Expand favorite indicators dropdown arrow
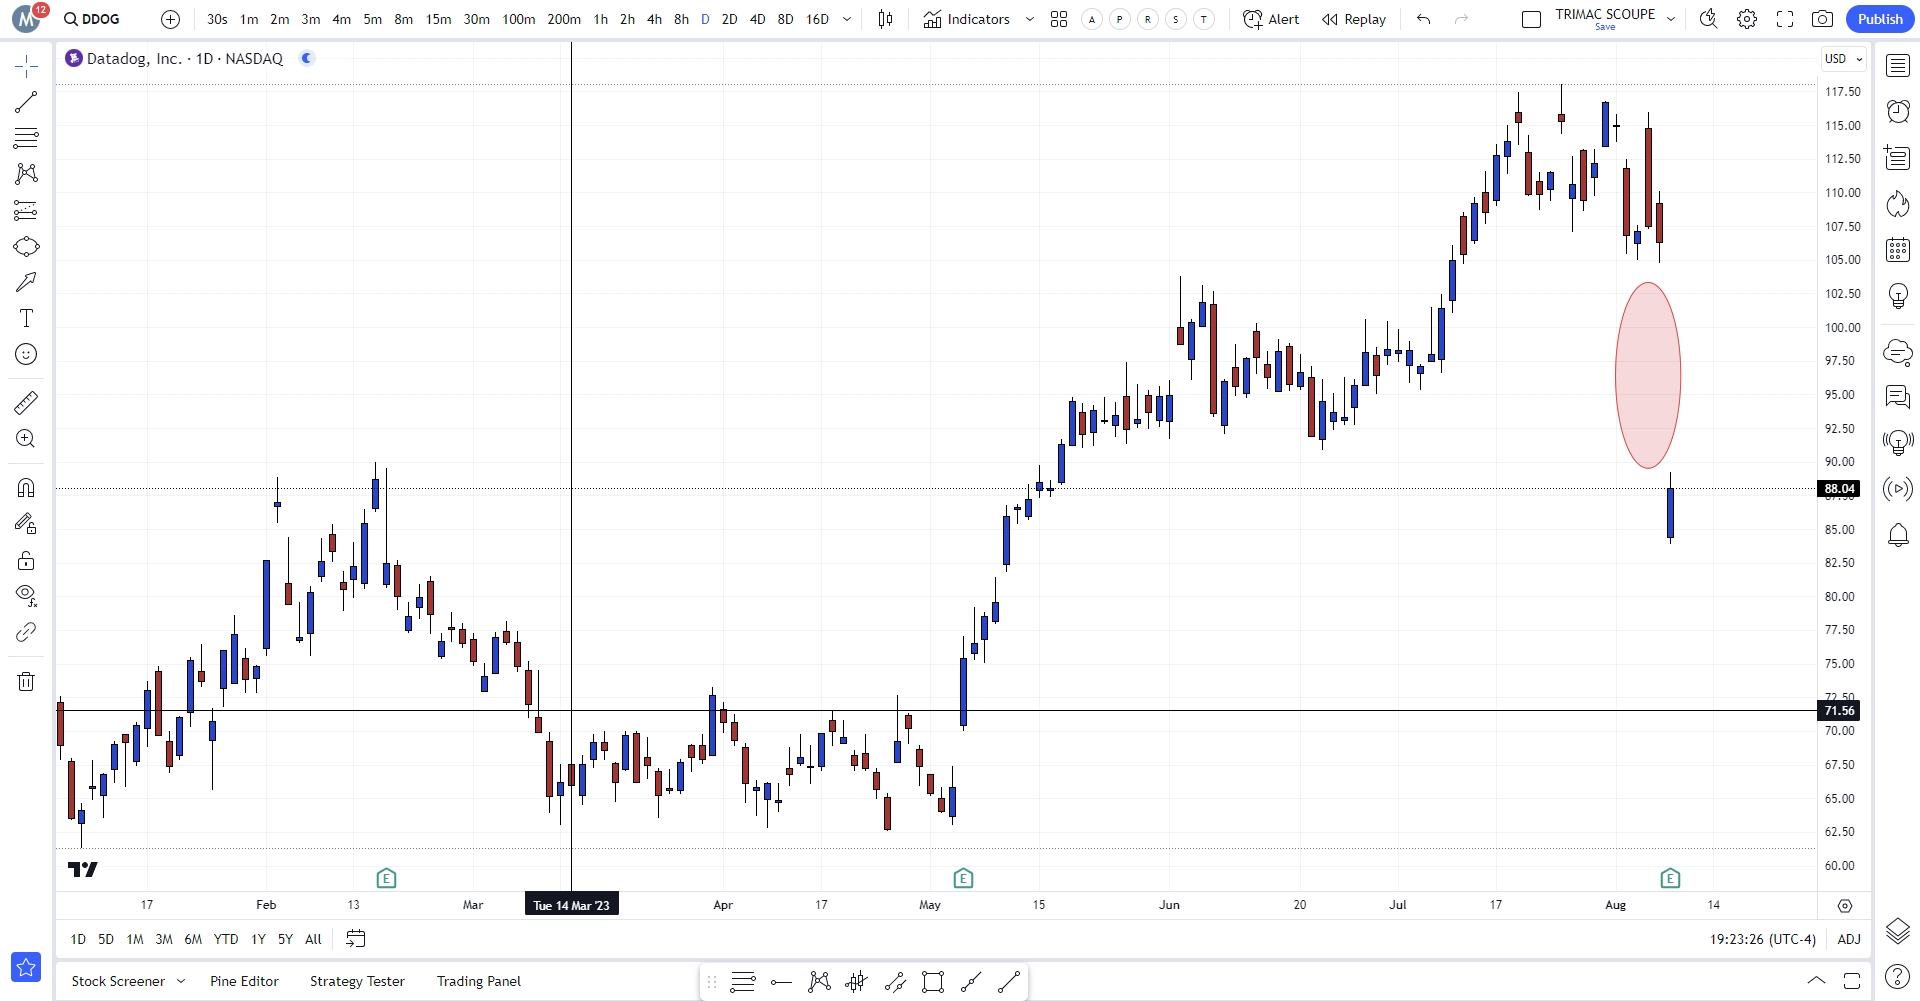 (1030, 19)
